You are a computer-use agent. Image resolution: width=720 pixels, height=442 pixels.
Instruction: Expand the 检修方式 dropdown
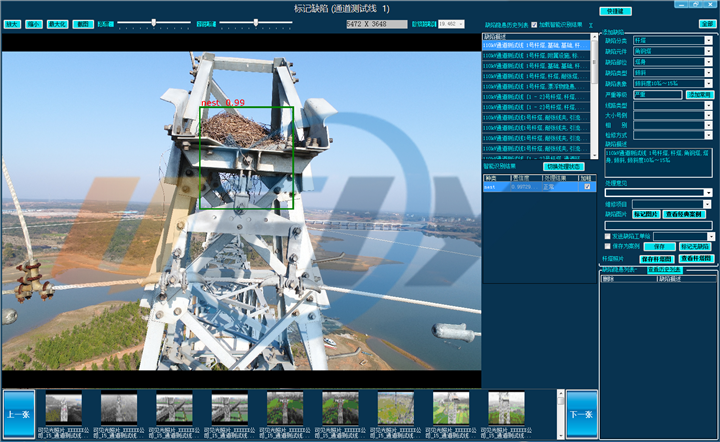tap(709, 135)
